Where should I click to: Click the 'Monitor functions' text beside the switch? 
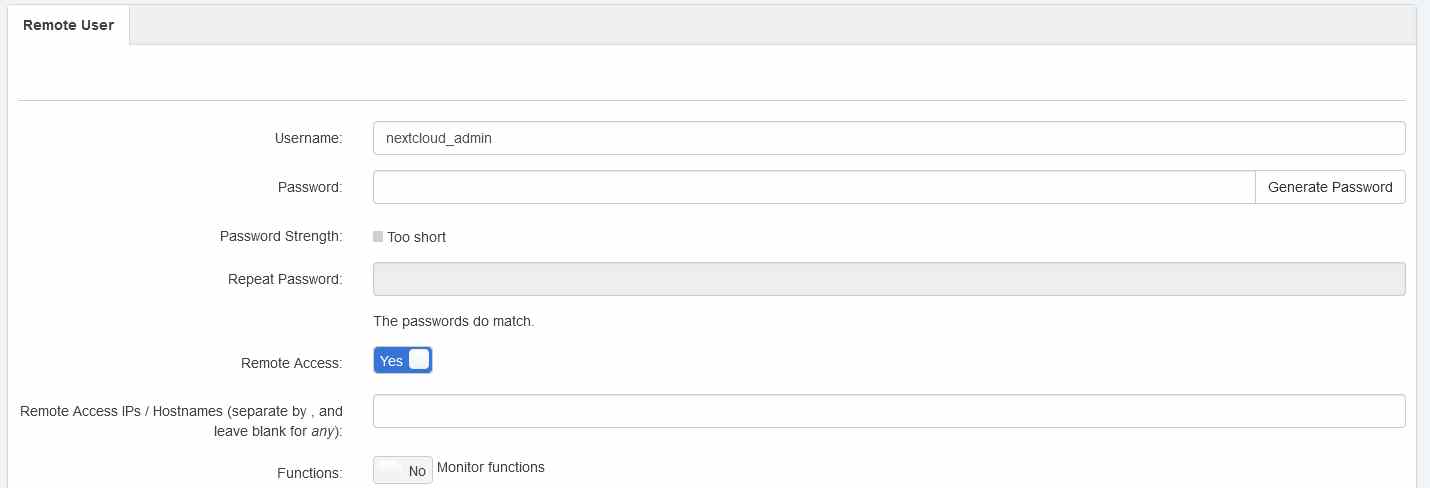point(490,467)
